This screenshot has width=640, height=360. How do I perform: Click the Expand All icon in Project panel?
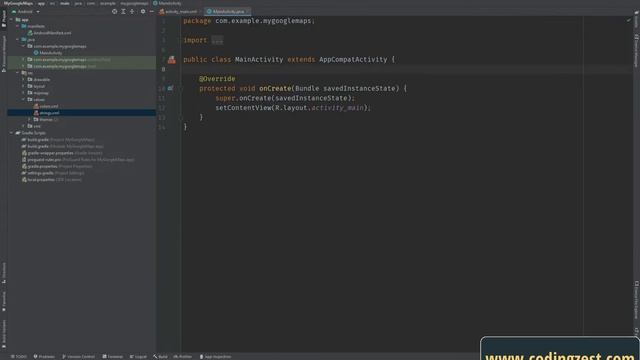tap(123, 11)
